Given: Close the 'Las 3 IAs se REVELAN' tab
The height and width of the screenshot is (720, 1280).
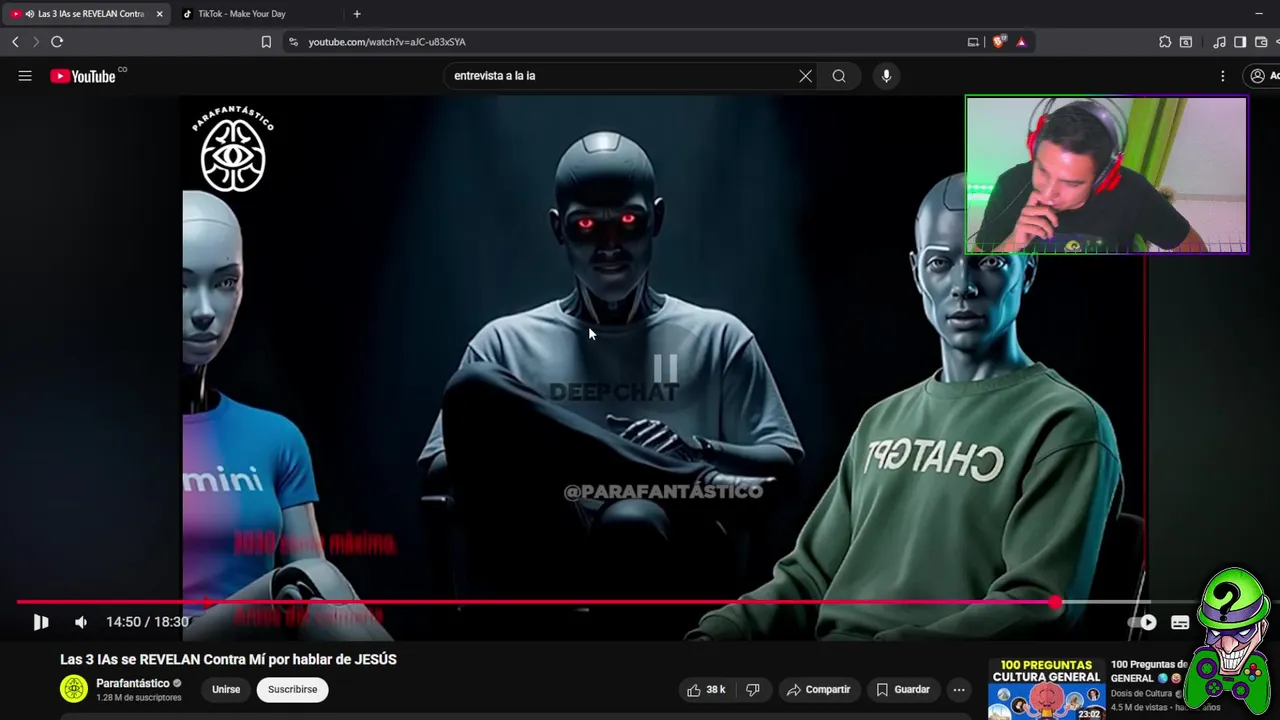Looking at the screenshot, I should coord(159,14).
